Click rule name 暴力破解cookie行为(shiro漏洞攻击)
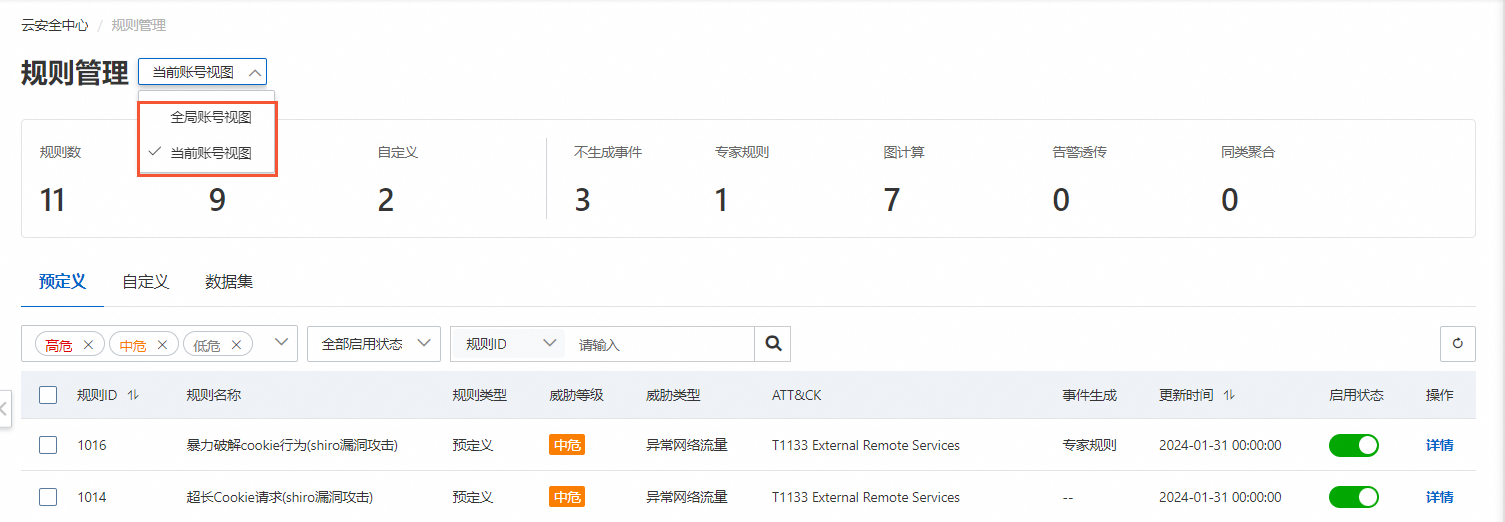Viewport: 1505px width, 522px height. pos(292,445)
